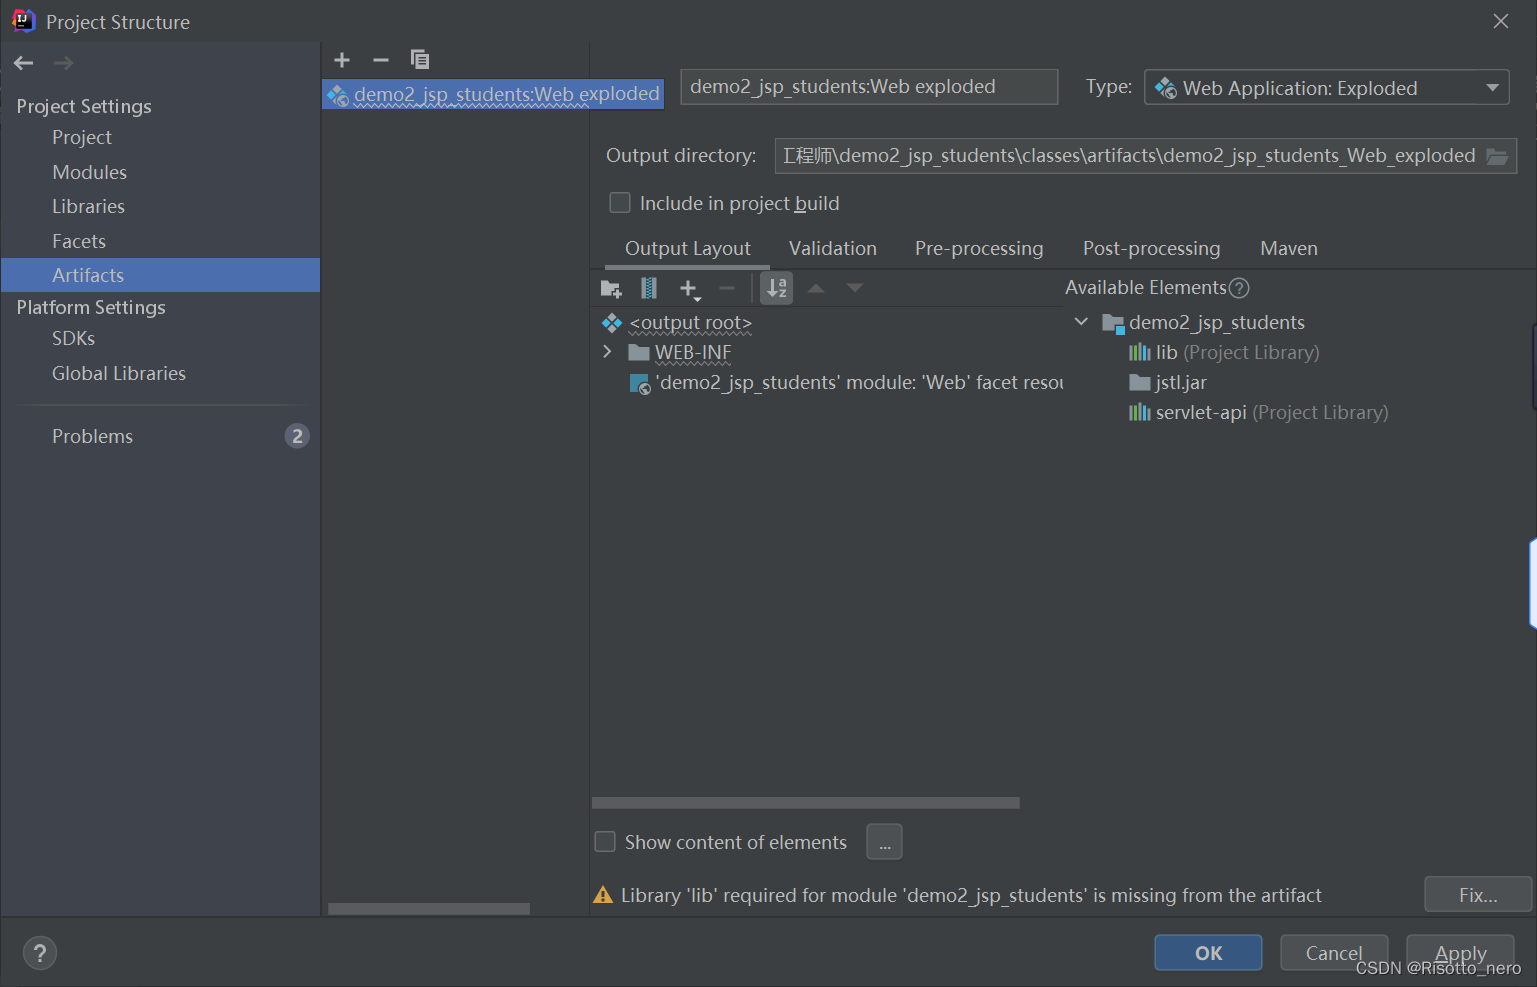Open the Post-processing tab
The image size is (1537, 987).
click(1152, 249)
